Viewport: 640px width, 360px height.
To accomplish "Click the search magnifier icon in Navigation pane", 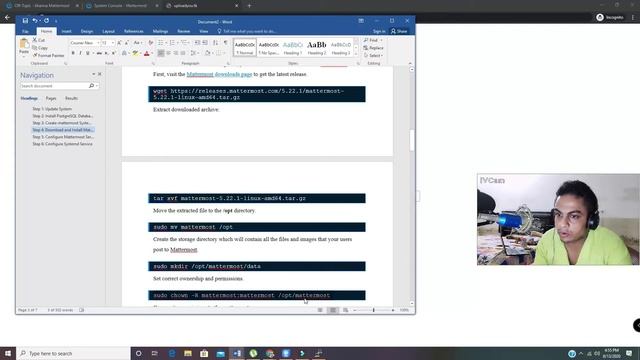I will coord(91,86).
